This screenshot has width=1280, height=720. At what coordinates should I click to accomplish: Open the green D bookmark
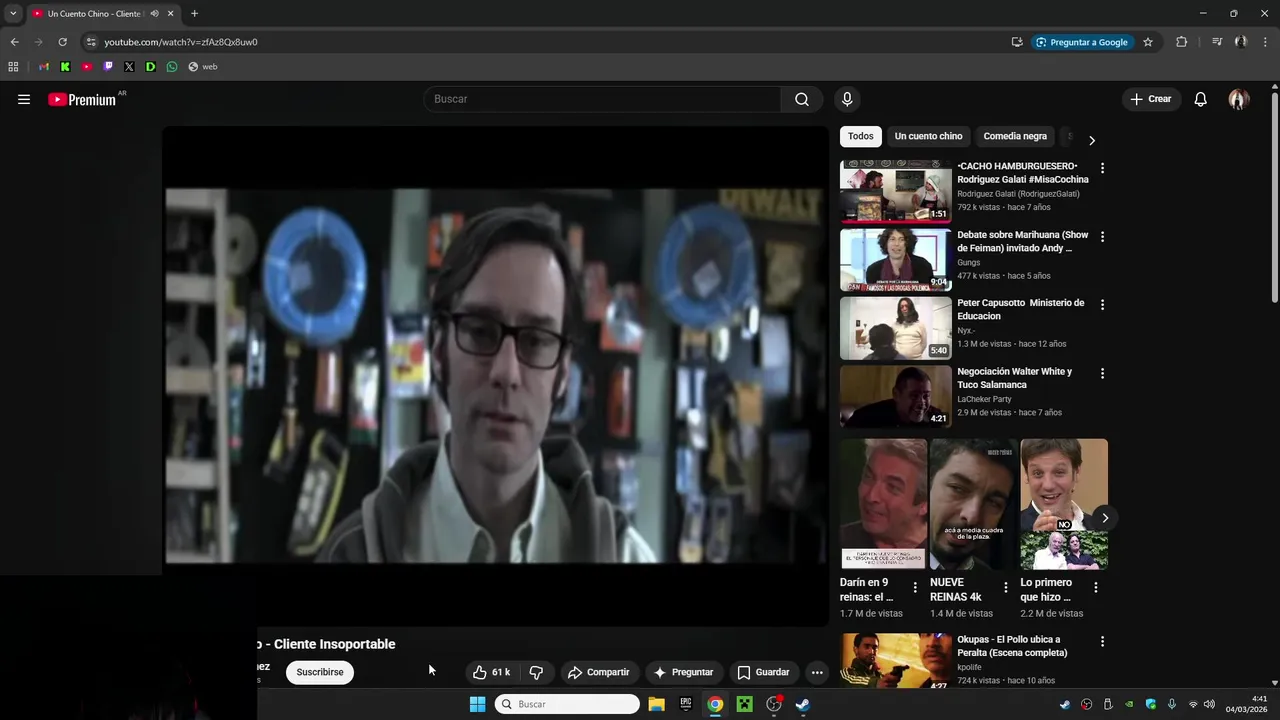(x=150, y=67)
